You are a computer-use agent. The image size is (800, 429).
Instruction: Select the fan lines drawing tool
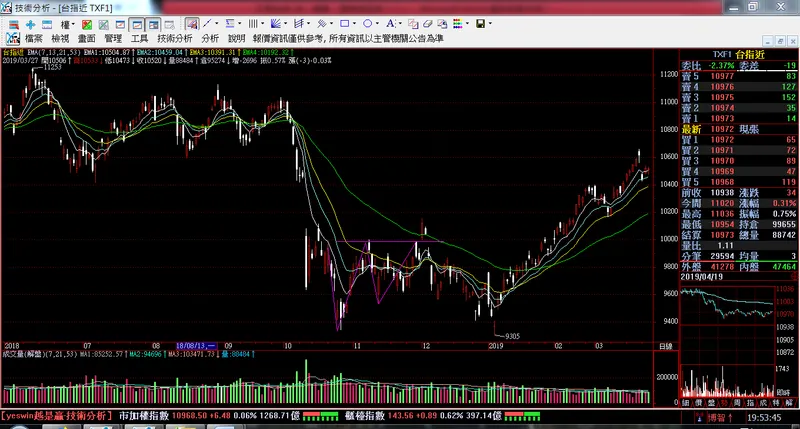(276, 23)
